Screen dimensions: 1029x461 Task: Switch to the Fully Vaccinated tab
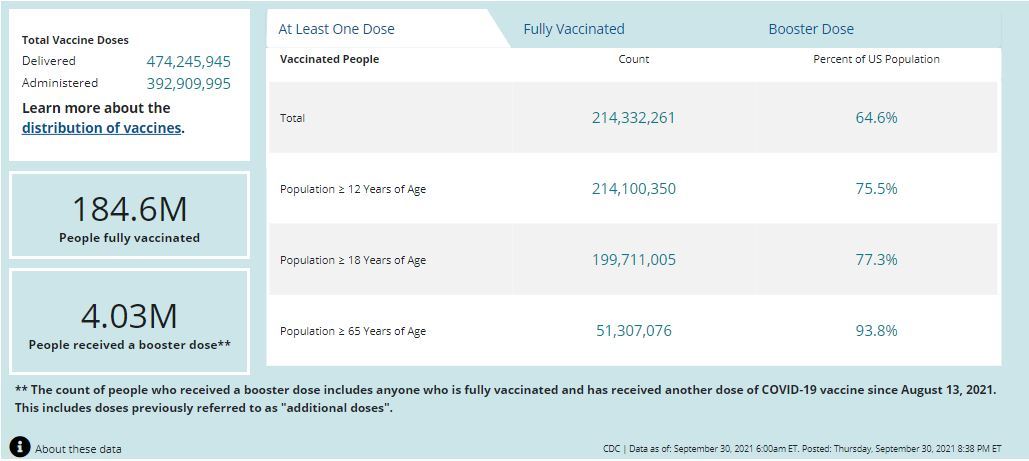point(573,29)
